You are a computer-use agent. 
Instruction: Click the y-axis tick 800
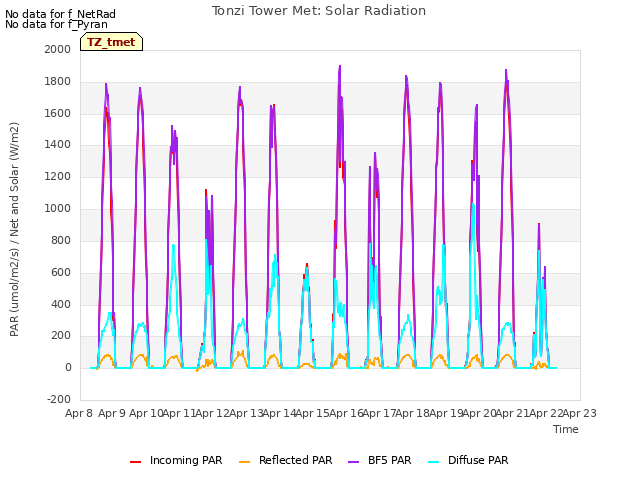pos(60,240)
